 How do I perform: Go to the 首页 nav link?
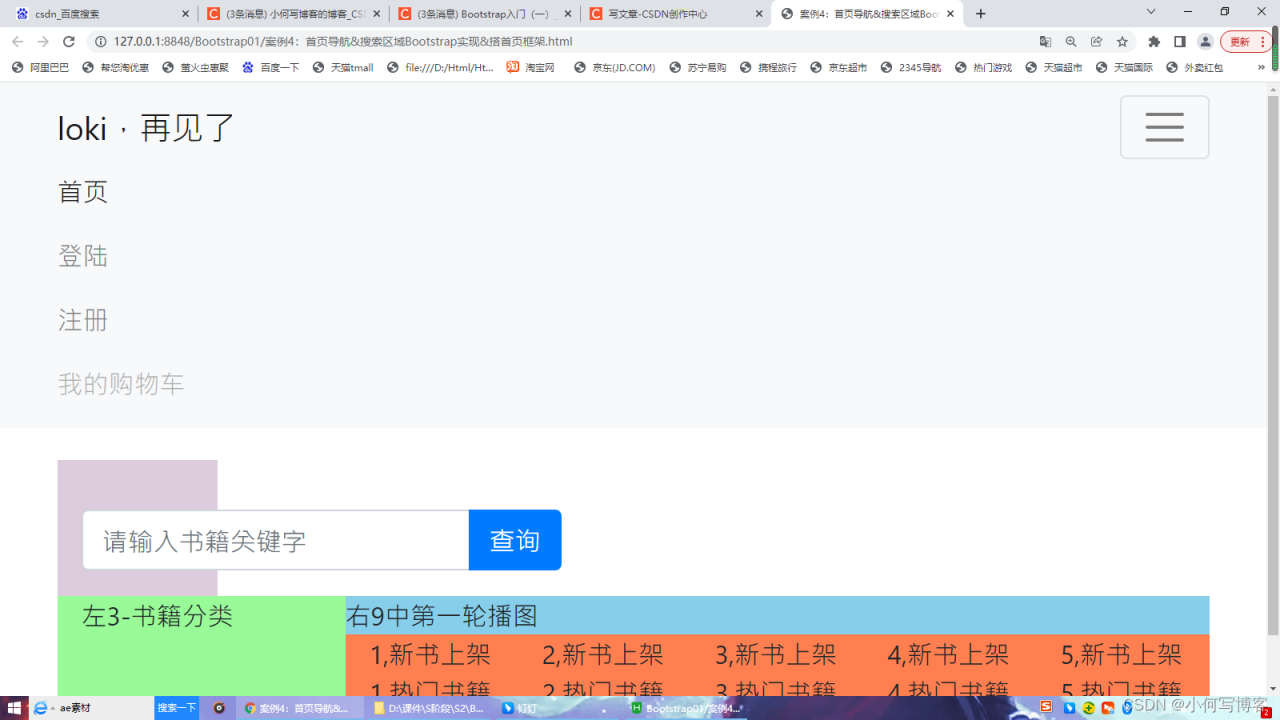[83, 192]
